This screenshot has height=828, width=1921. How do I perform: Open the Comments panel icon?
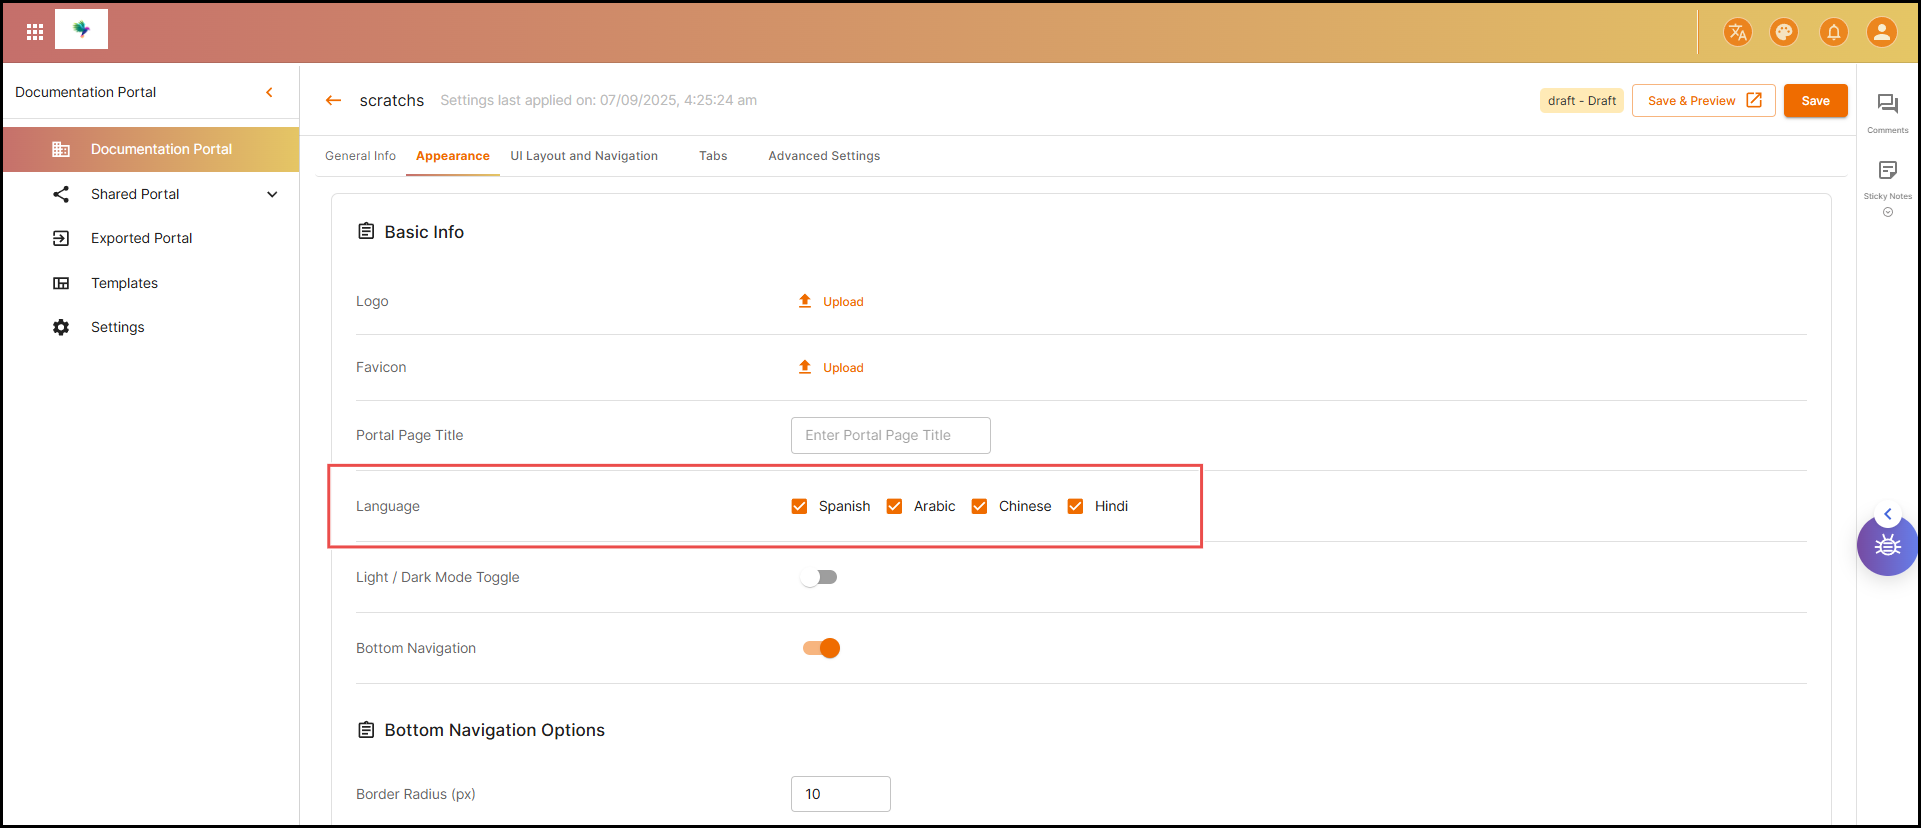(1887, 104)
